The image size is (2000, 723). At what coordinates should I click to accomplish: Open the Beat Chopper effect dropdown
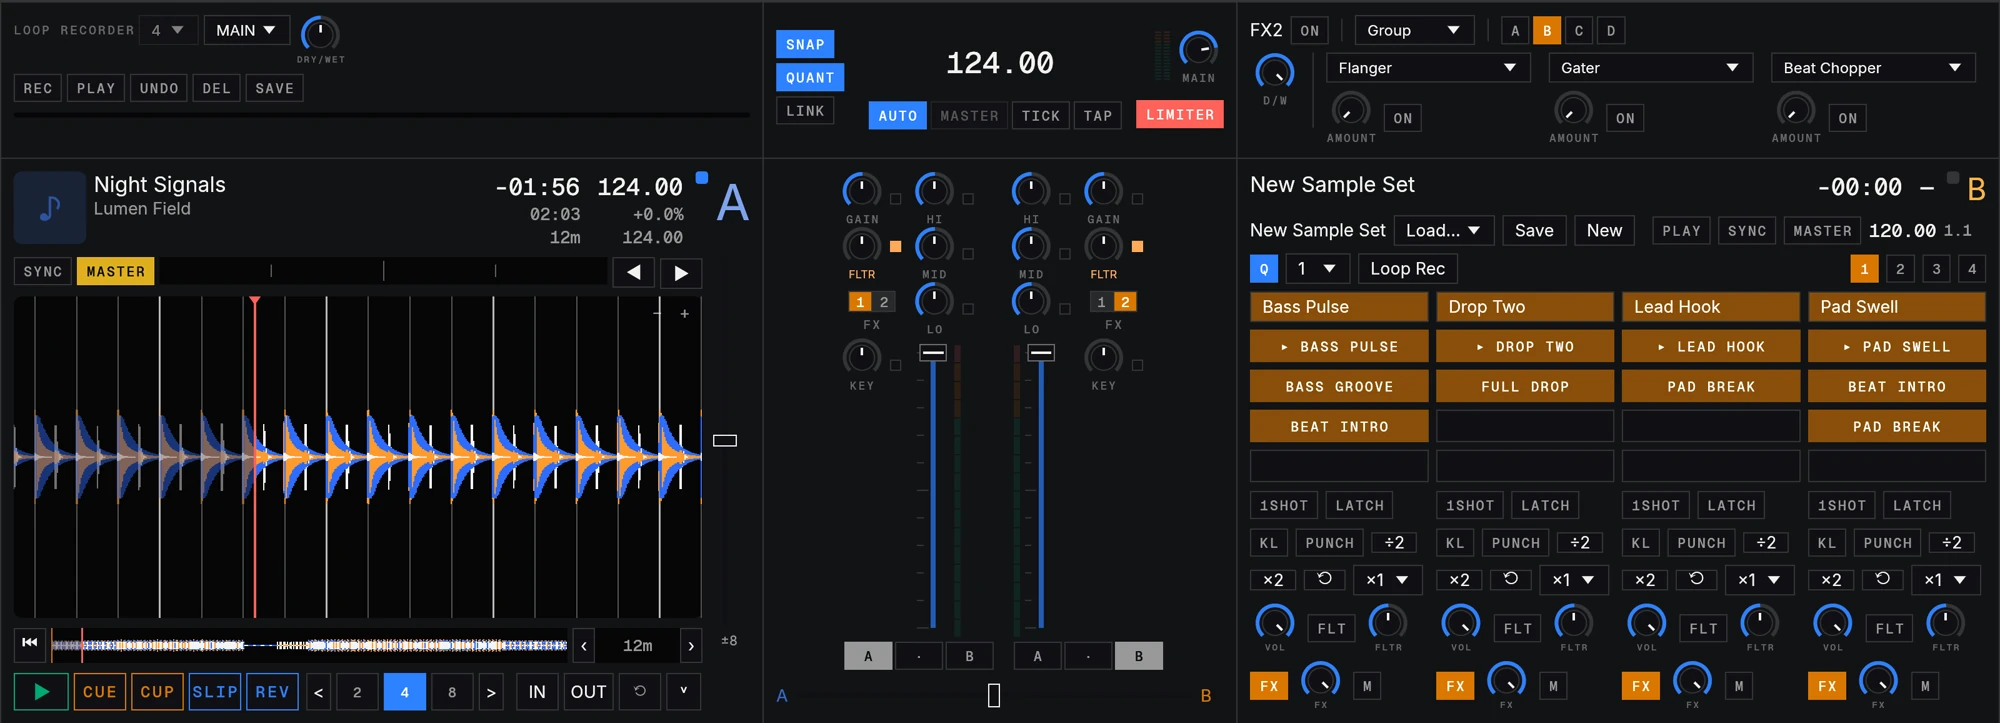pyautogui.click(x=1872, y=68)
